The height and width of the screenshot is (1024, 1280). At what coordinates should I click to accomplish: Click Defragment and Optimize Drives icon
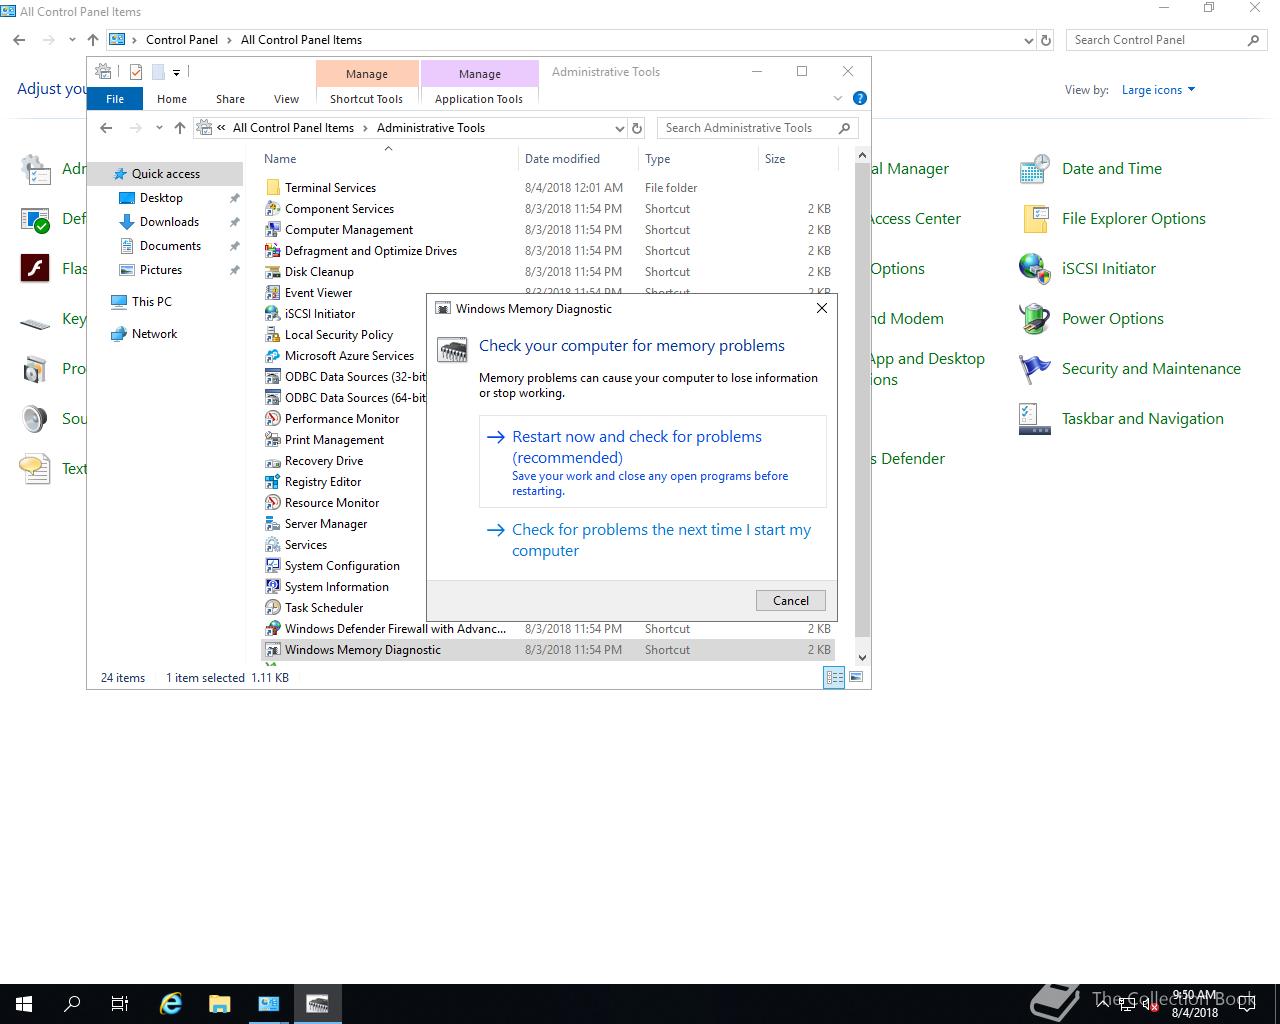pos(272,251)
